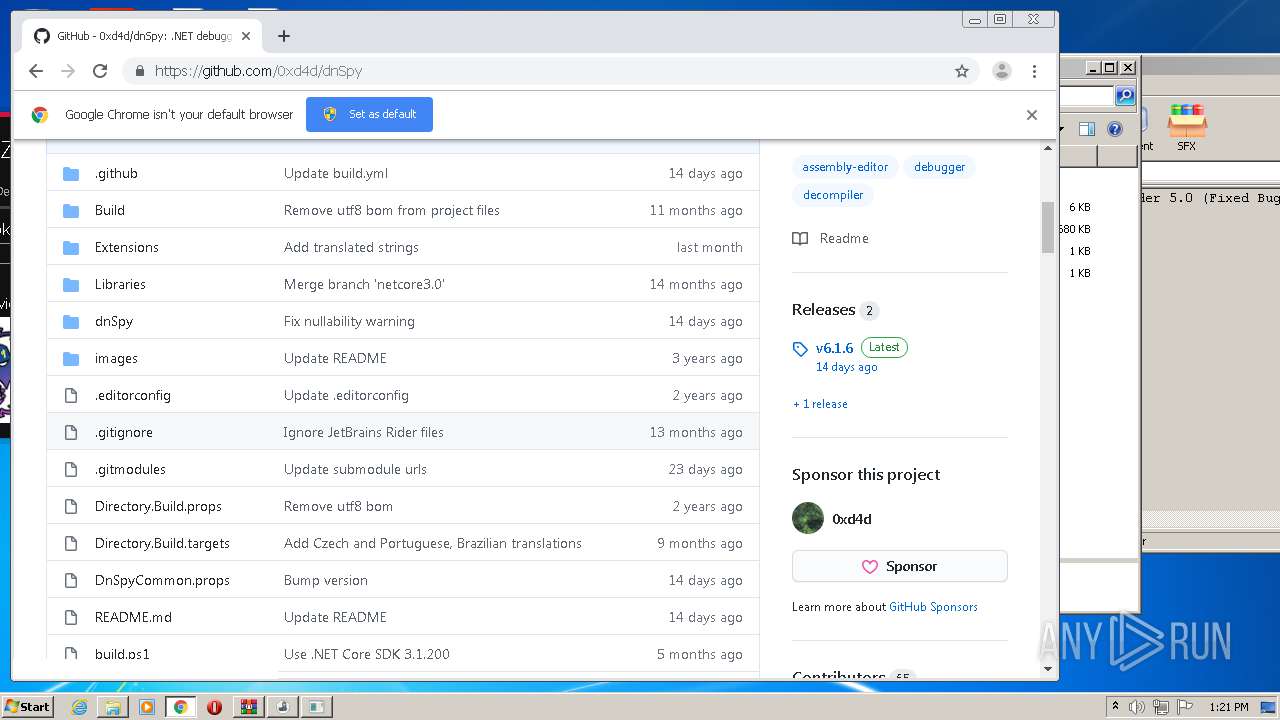Viewport: 1280px width, 720px height.
Task: Open Directory.Build.targets file
Action: tap(162, 543)
